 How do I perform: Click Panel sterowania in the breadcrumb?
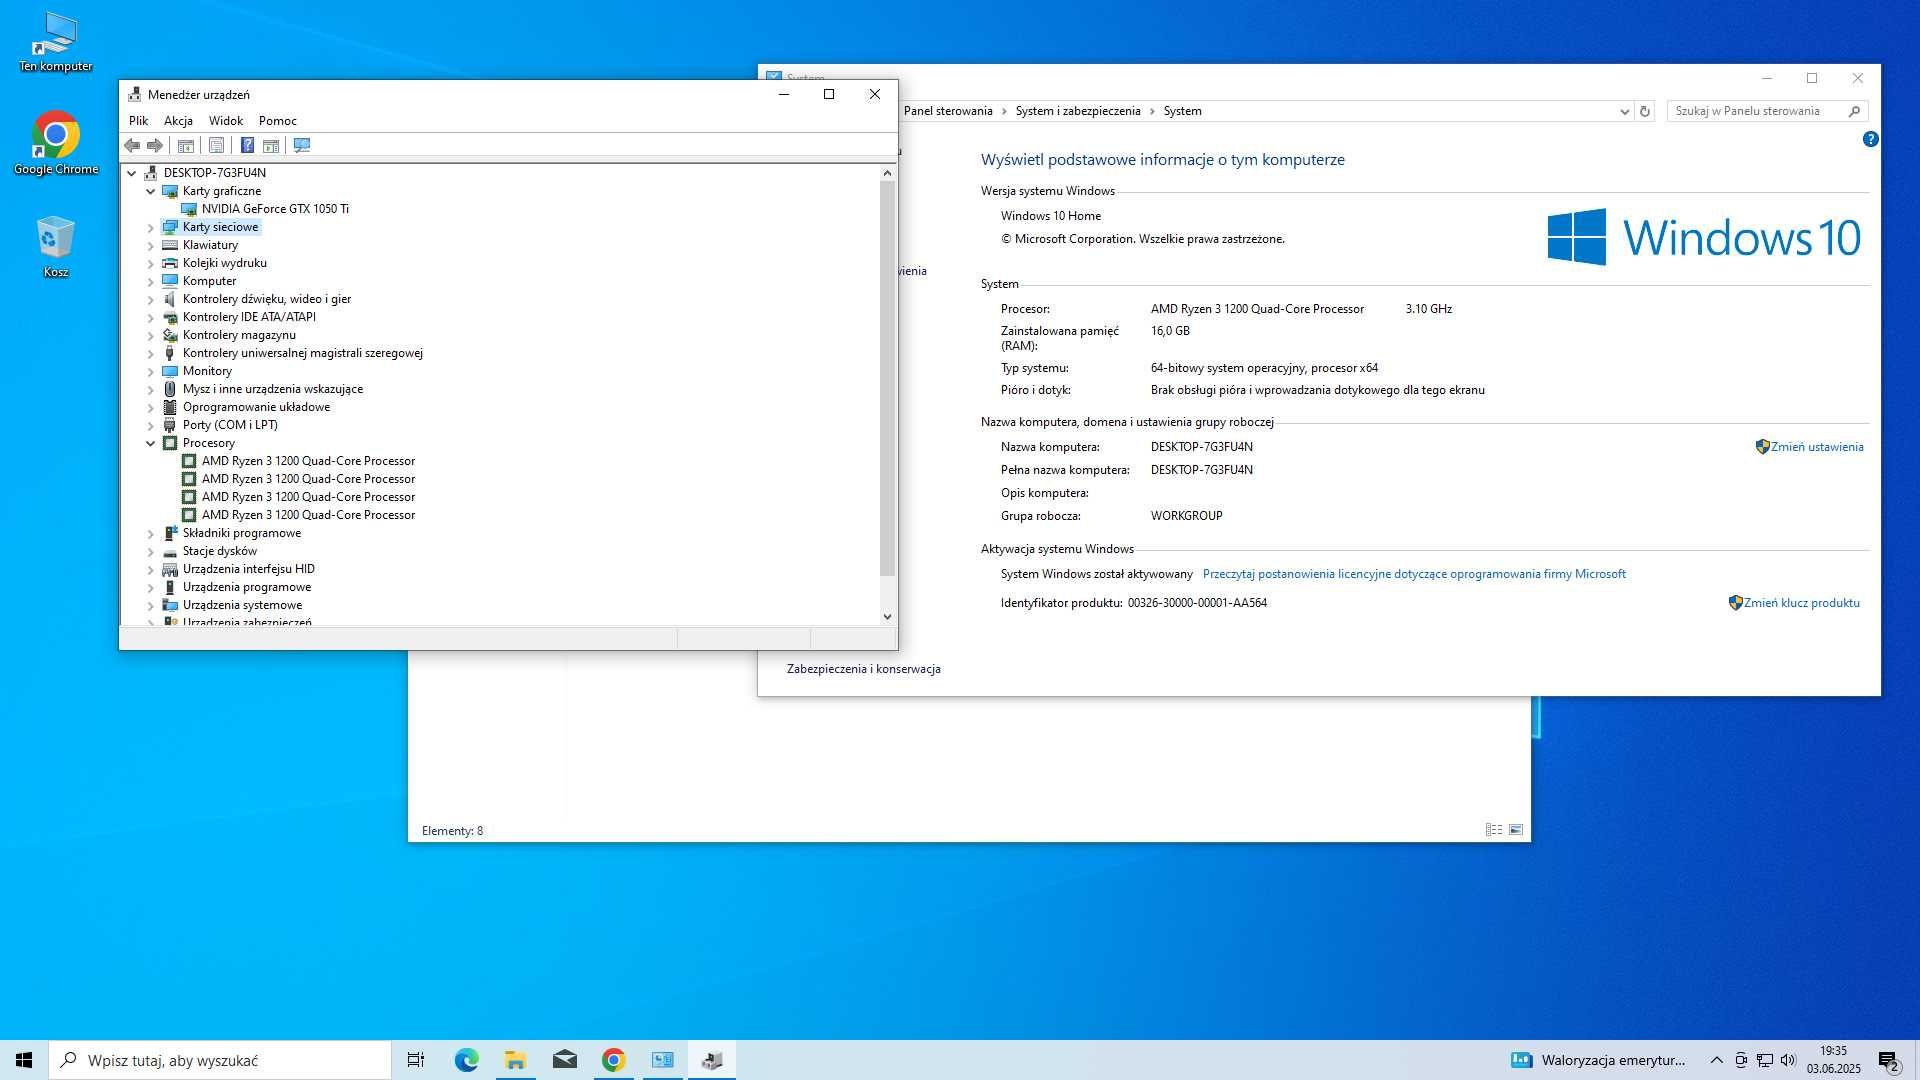coord(948,111)
